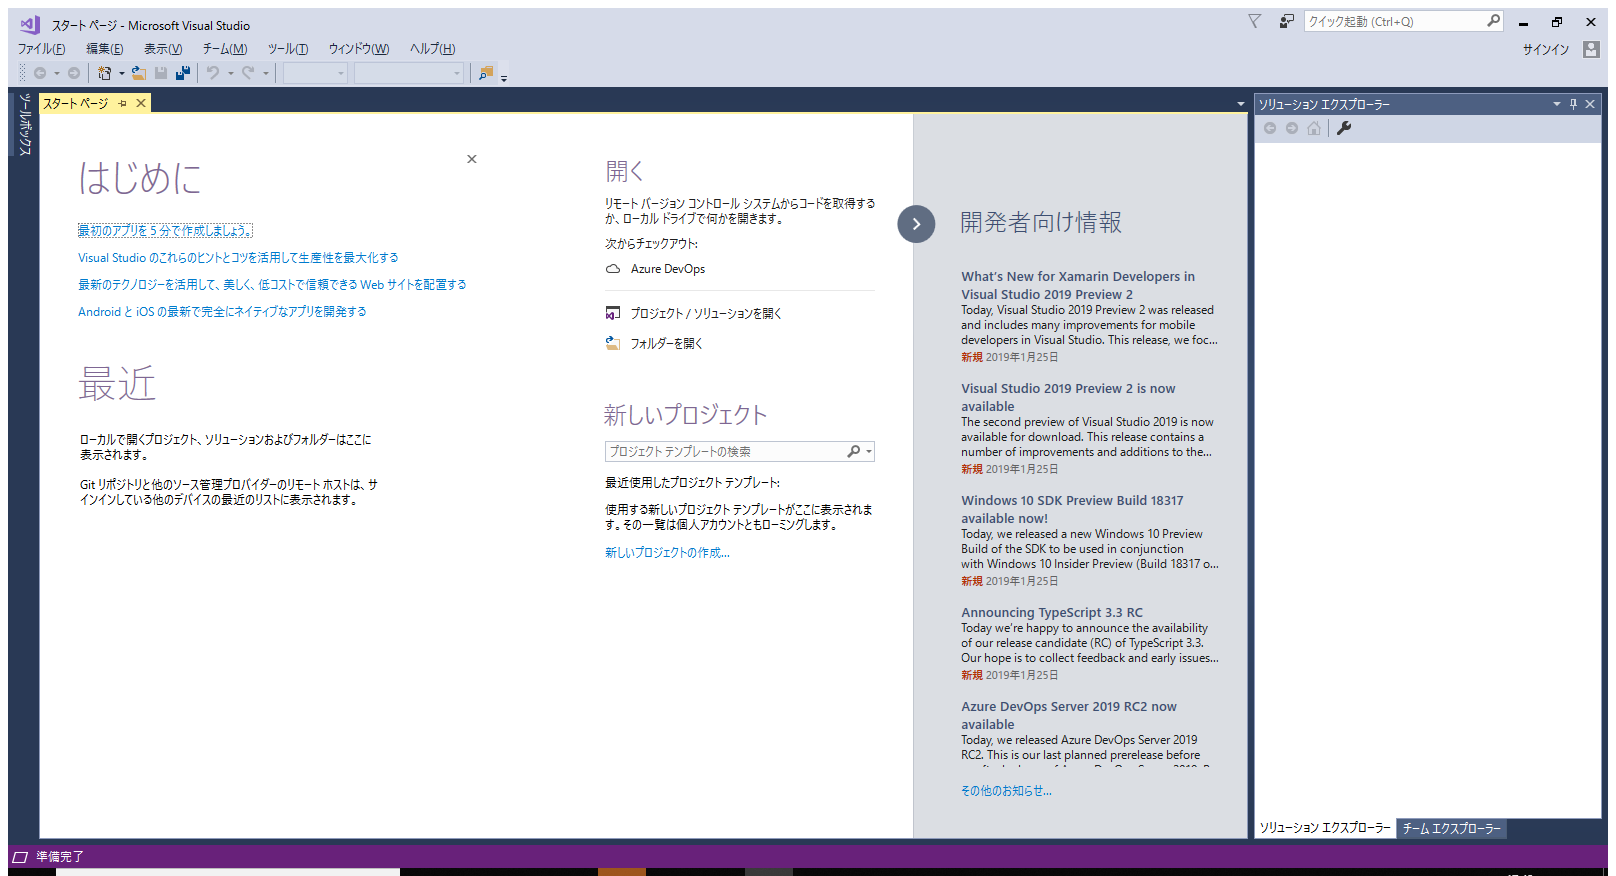Close the スタート ページ tab

[141, 103]
